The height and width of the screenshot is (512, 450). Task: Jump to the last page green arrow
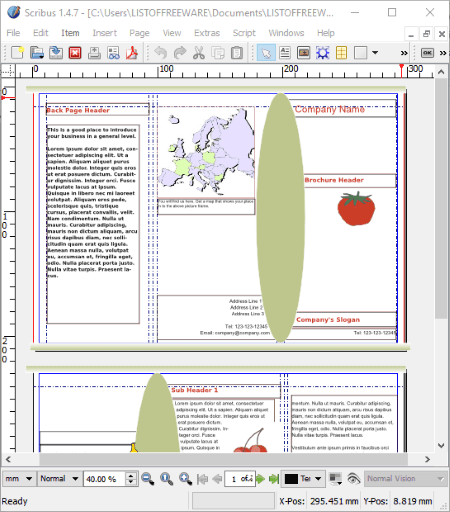[274, 479]
